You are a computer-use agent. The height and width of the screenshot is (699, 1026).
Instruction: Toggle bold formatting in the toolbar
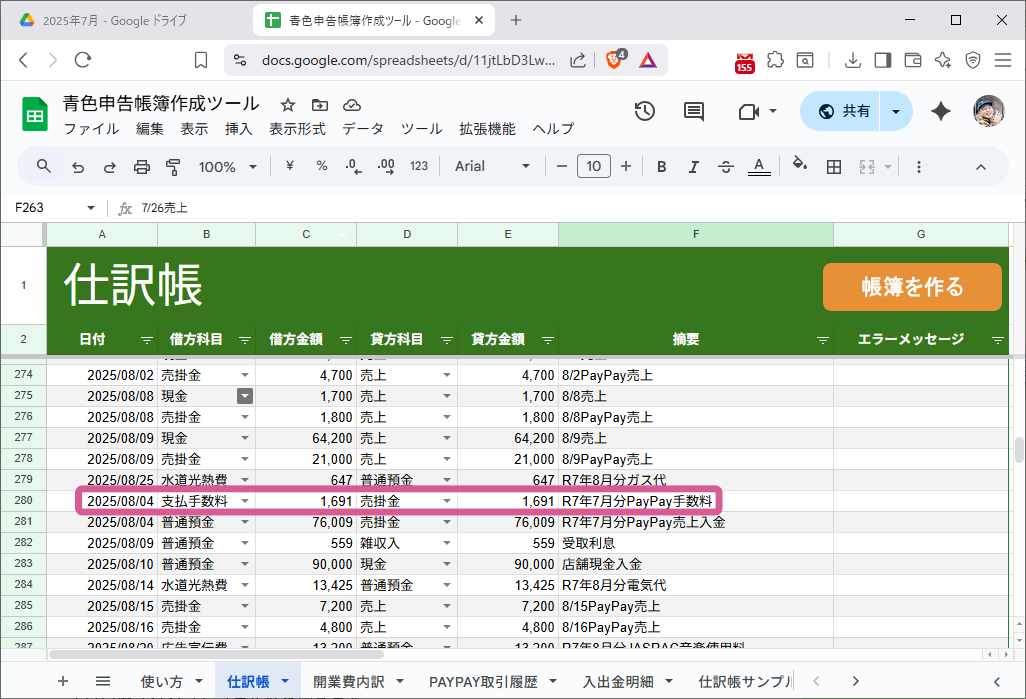pyautogui.click(x=661, y=166)
